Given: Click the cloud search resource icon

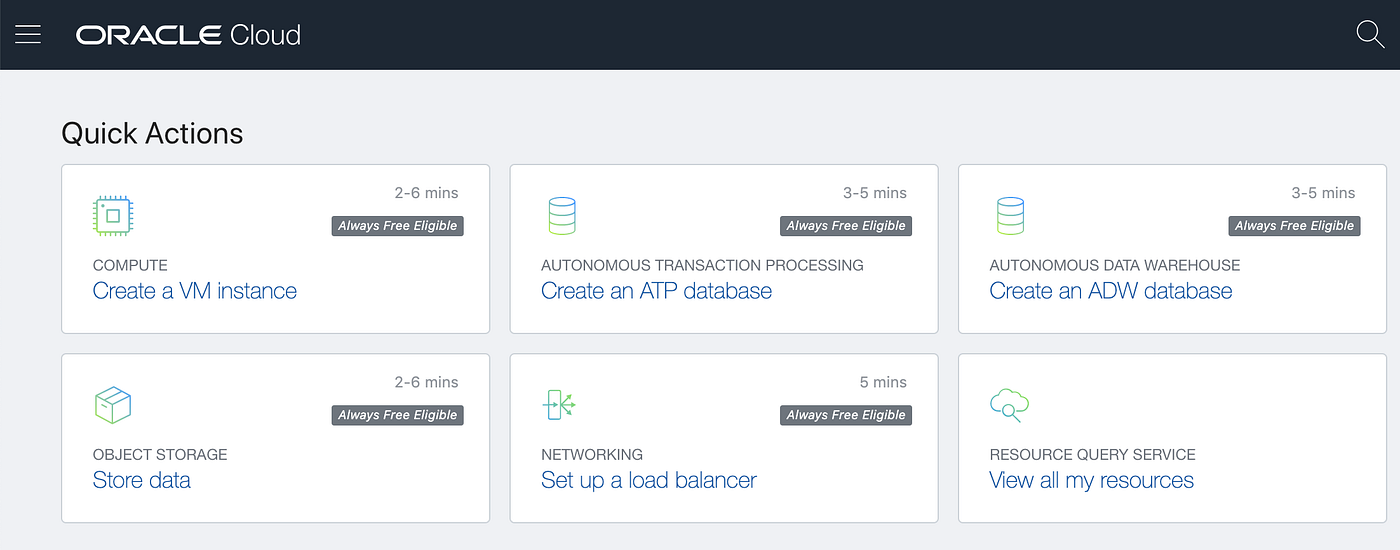Looking at the screenshot, I should point(1009,405).
